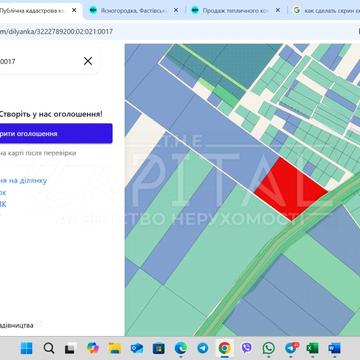Open WhatsApp from the taskbar
Viewport: 360px width, 360px height.
coord(269,348)
